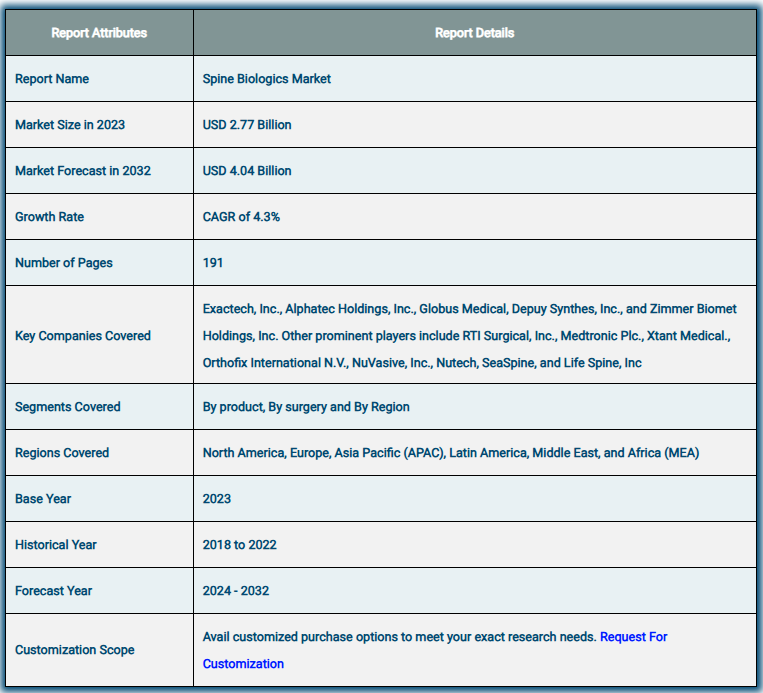Click the Market Forecast in 2032 label

click(x=83, y=171)
